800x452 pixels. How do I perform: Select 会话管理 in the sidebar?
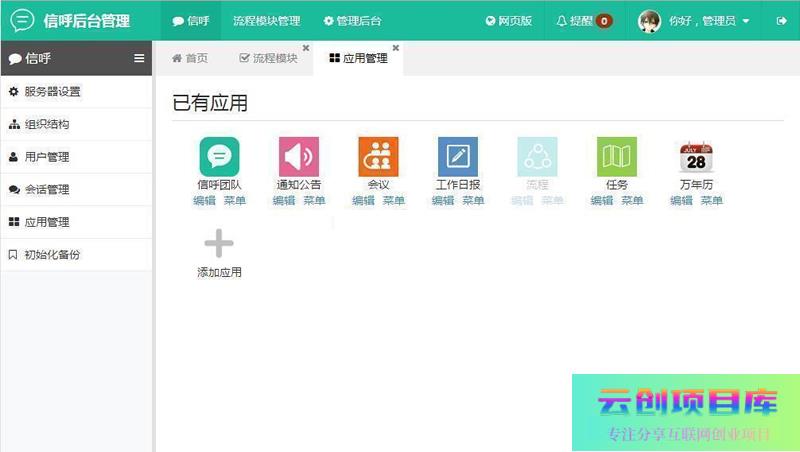tap(77, 189)
